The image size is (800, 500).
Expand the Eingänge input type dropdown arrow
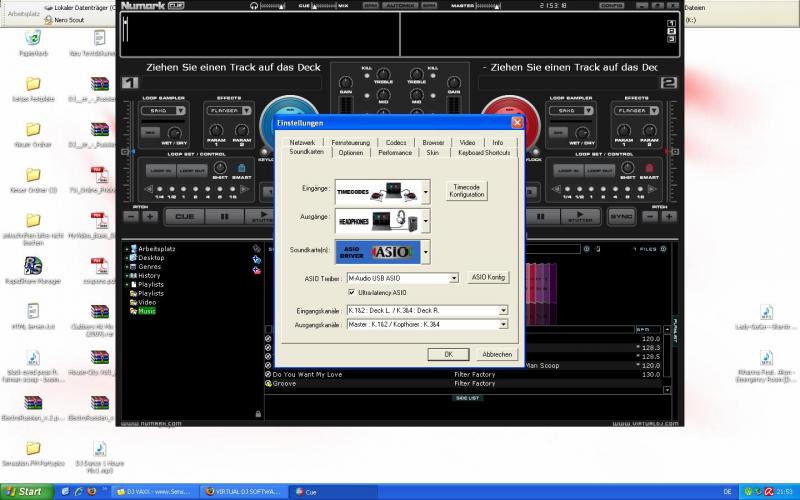[x=425, y=190]
